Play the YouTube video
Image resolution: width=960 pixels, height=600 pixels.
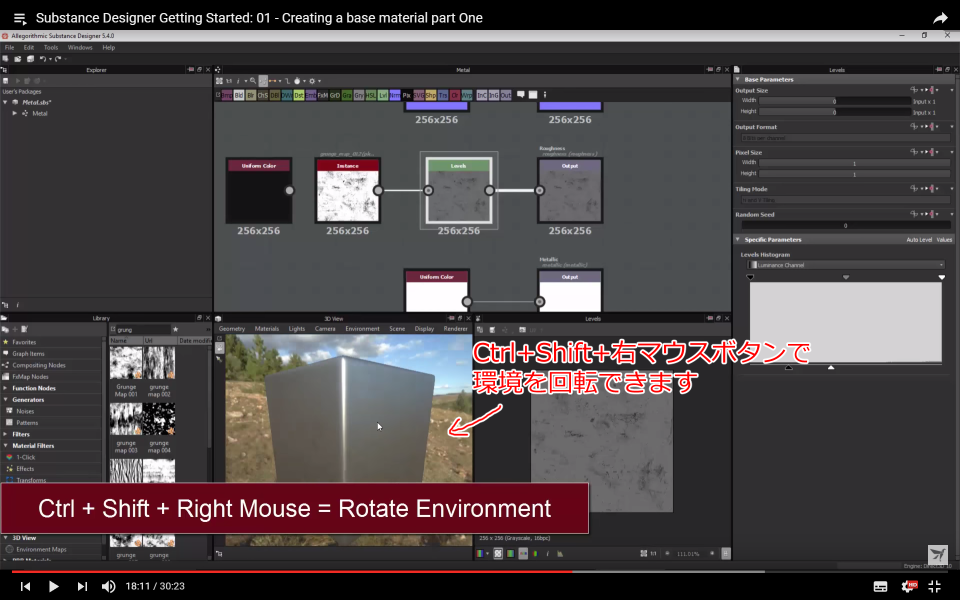(53, 587)
